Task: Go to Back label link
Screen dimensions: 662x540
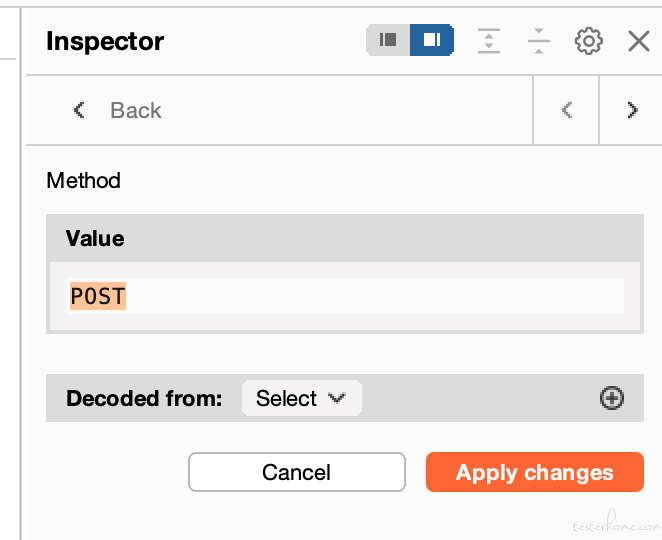Action: (136, 111)
